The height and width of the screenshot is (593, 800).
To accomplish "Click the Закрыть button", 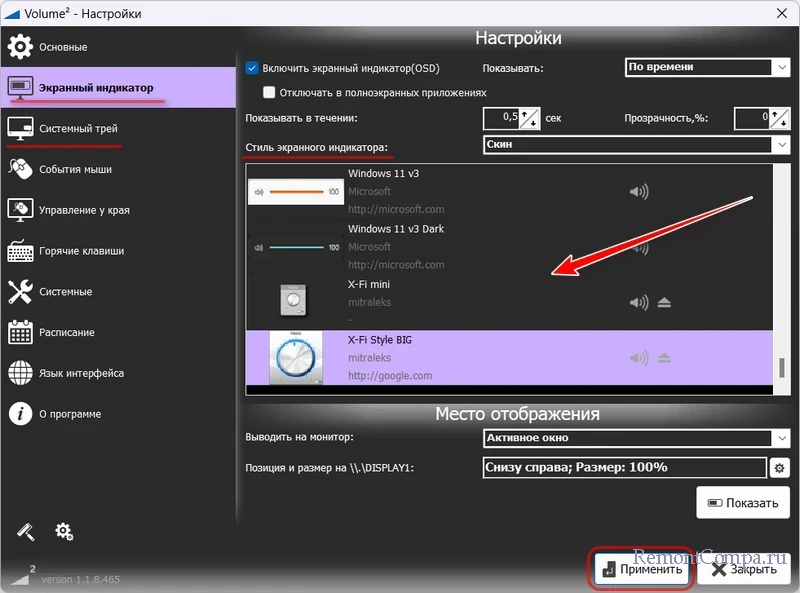I will click(x=744, y=569).
